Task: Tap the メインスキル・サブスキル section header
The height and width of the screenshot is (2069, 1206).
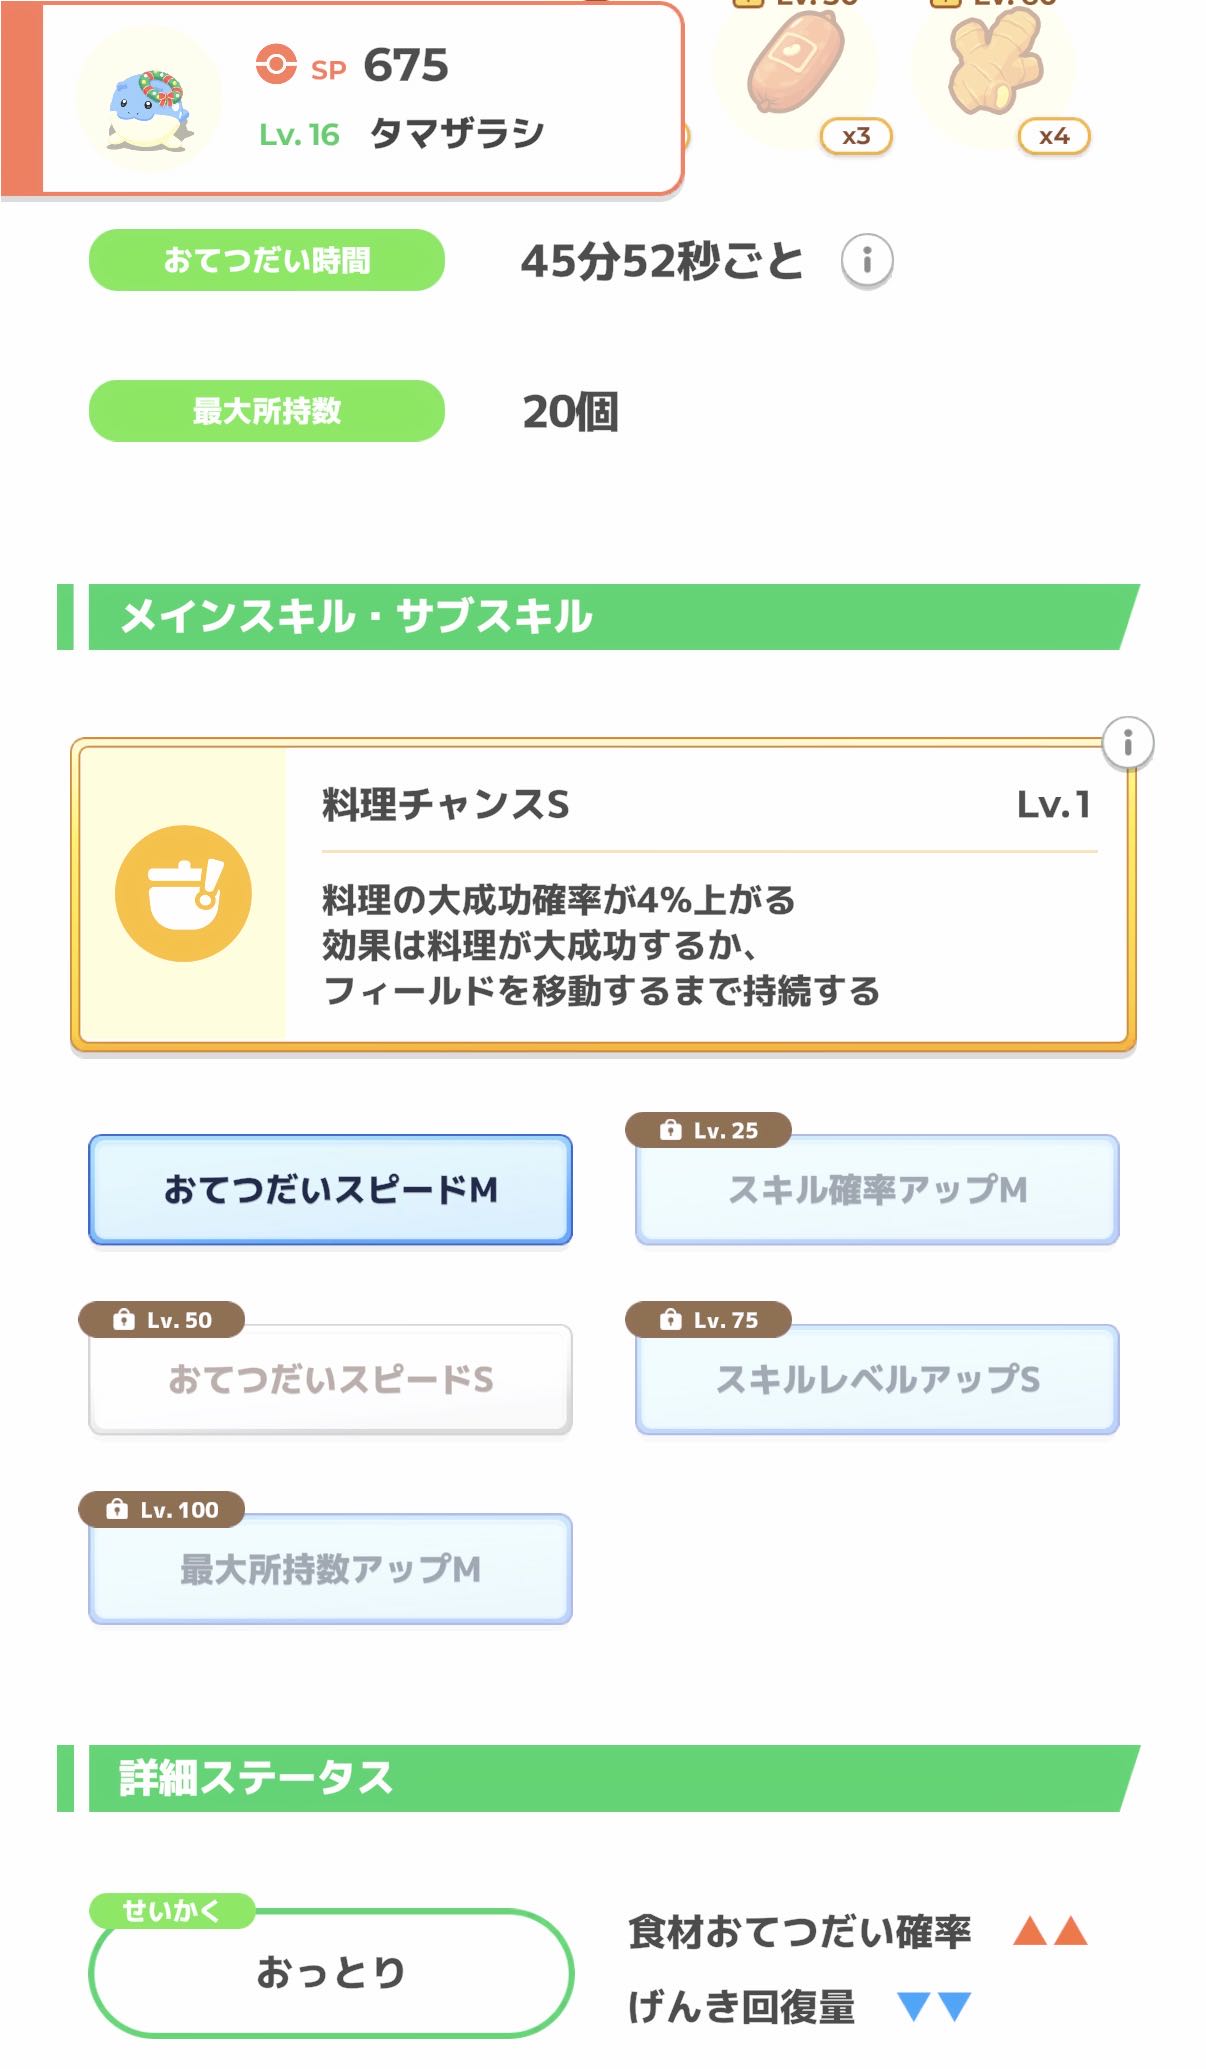Action: pos(600,617)
